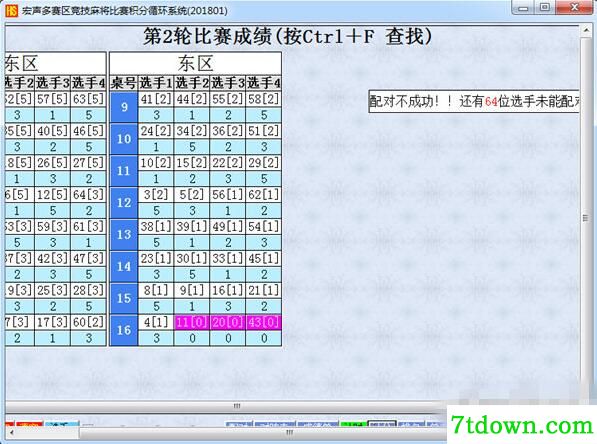Image resolution: width=597 pixels, height=444 pixels.
Task: Click the vertical scrollbar thumb grip
Action: pyautogui.click(x=586, y=218)
